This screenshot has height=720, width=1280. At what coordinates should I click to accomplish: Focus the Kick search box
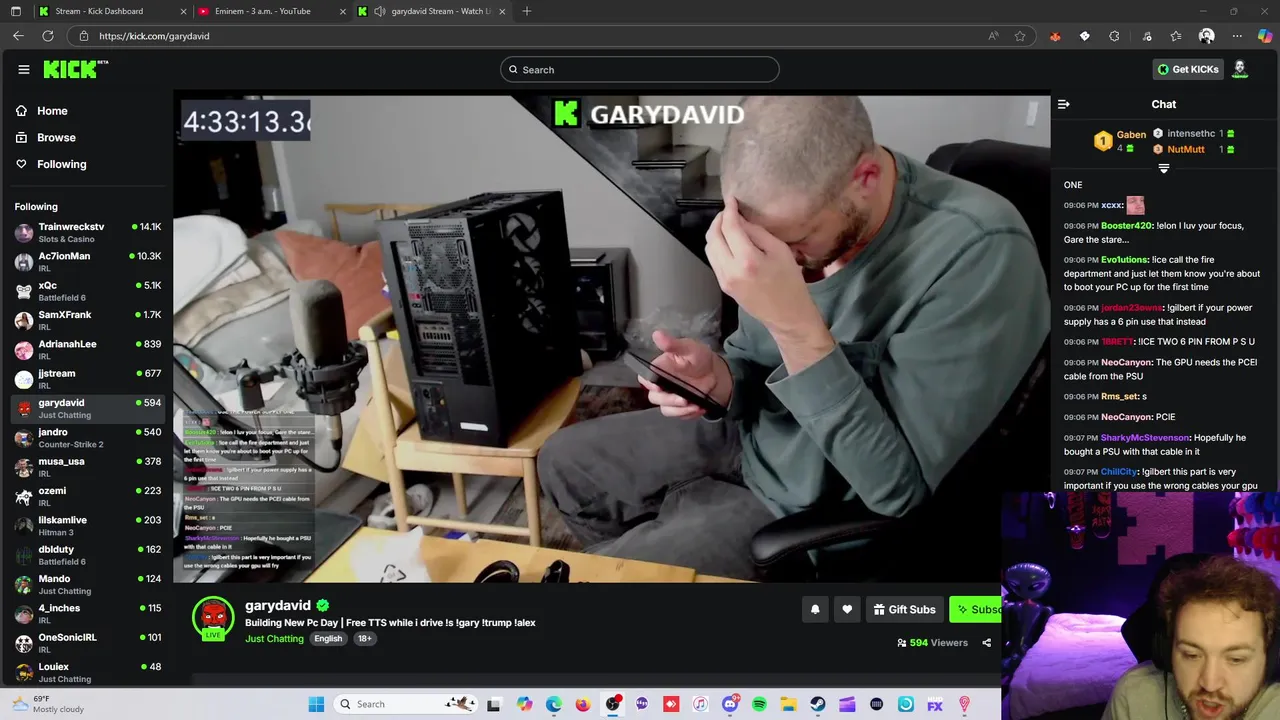640,70
